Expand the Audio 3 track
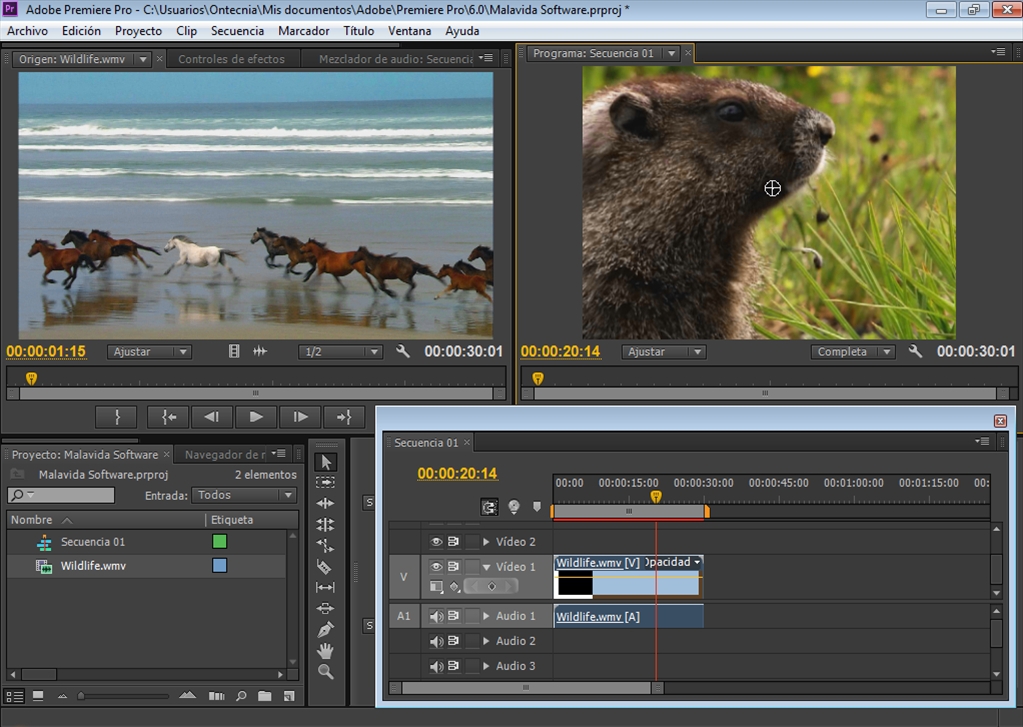 tap(486, 666)
